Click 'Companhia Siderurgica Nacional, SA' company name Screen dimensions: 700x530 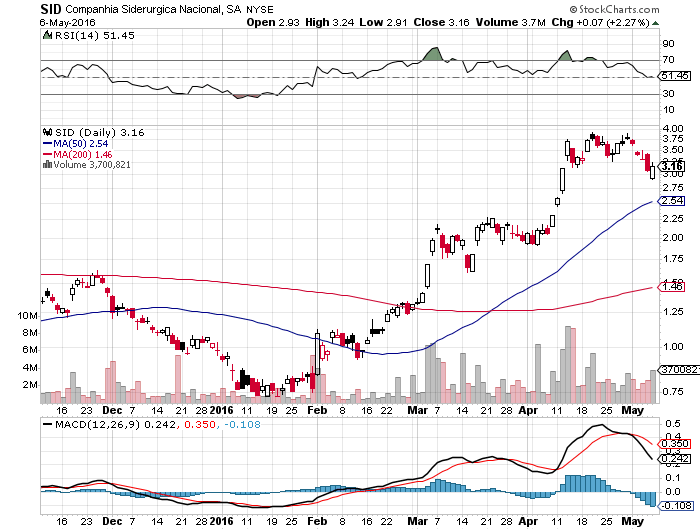point(153,9)
